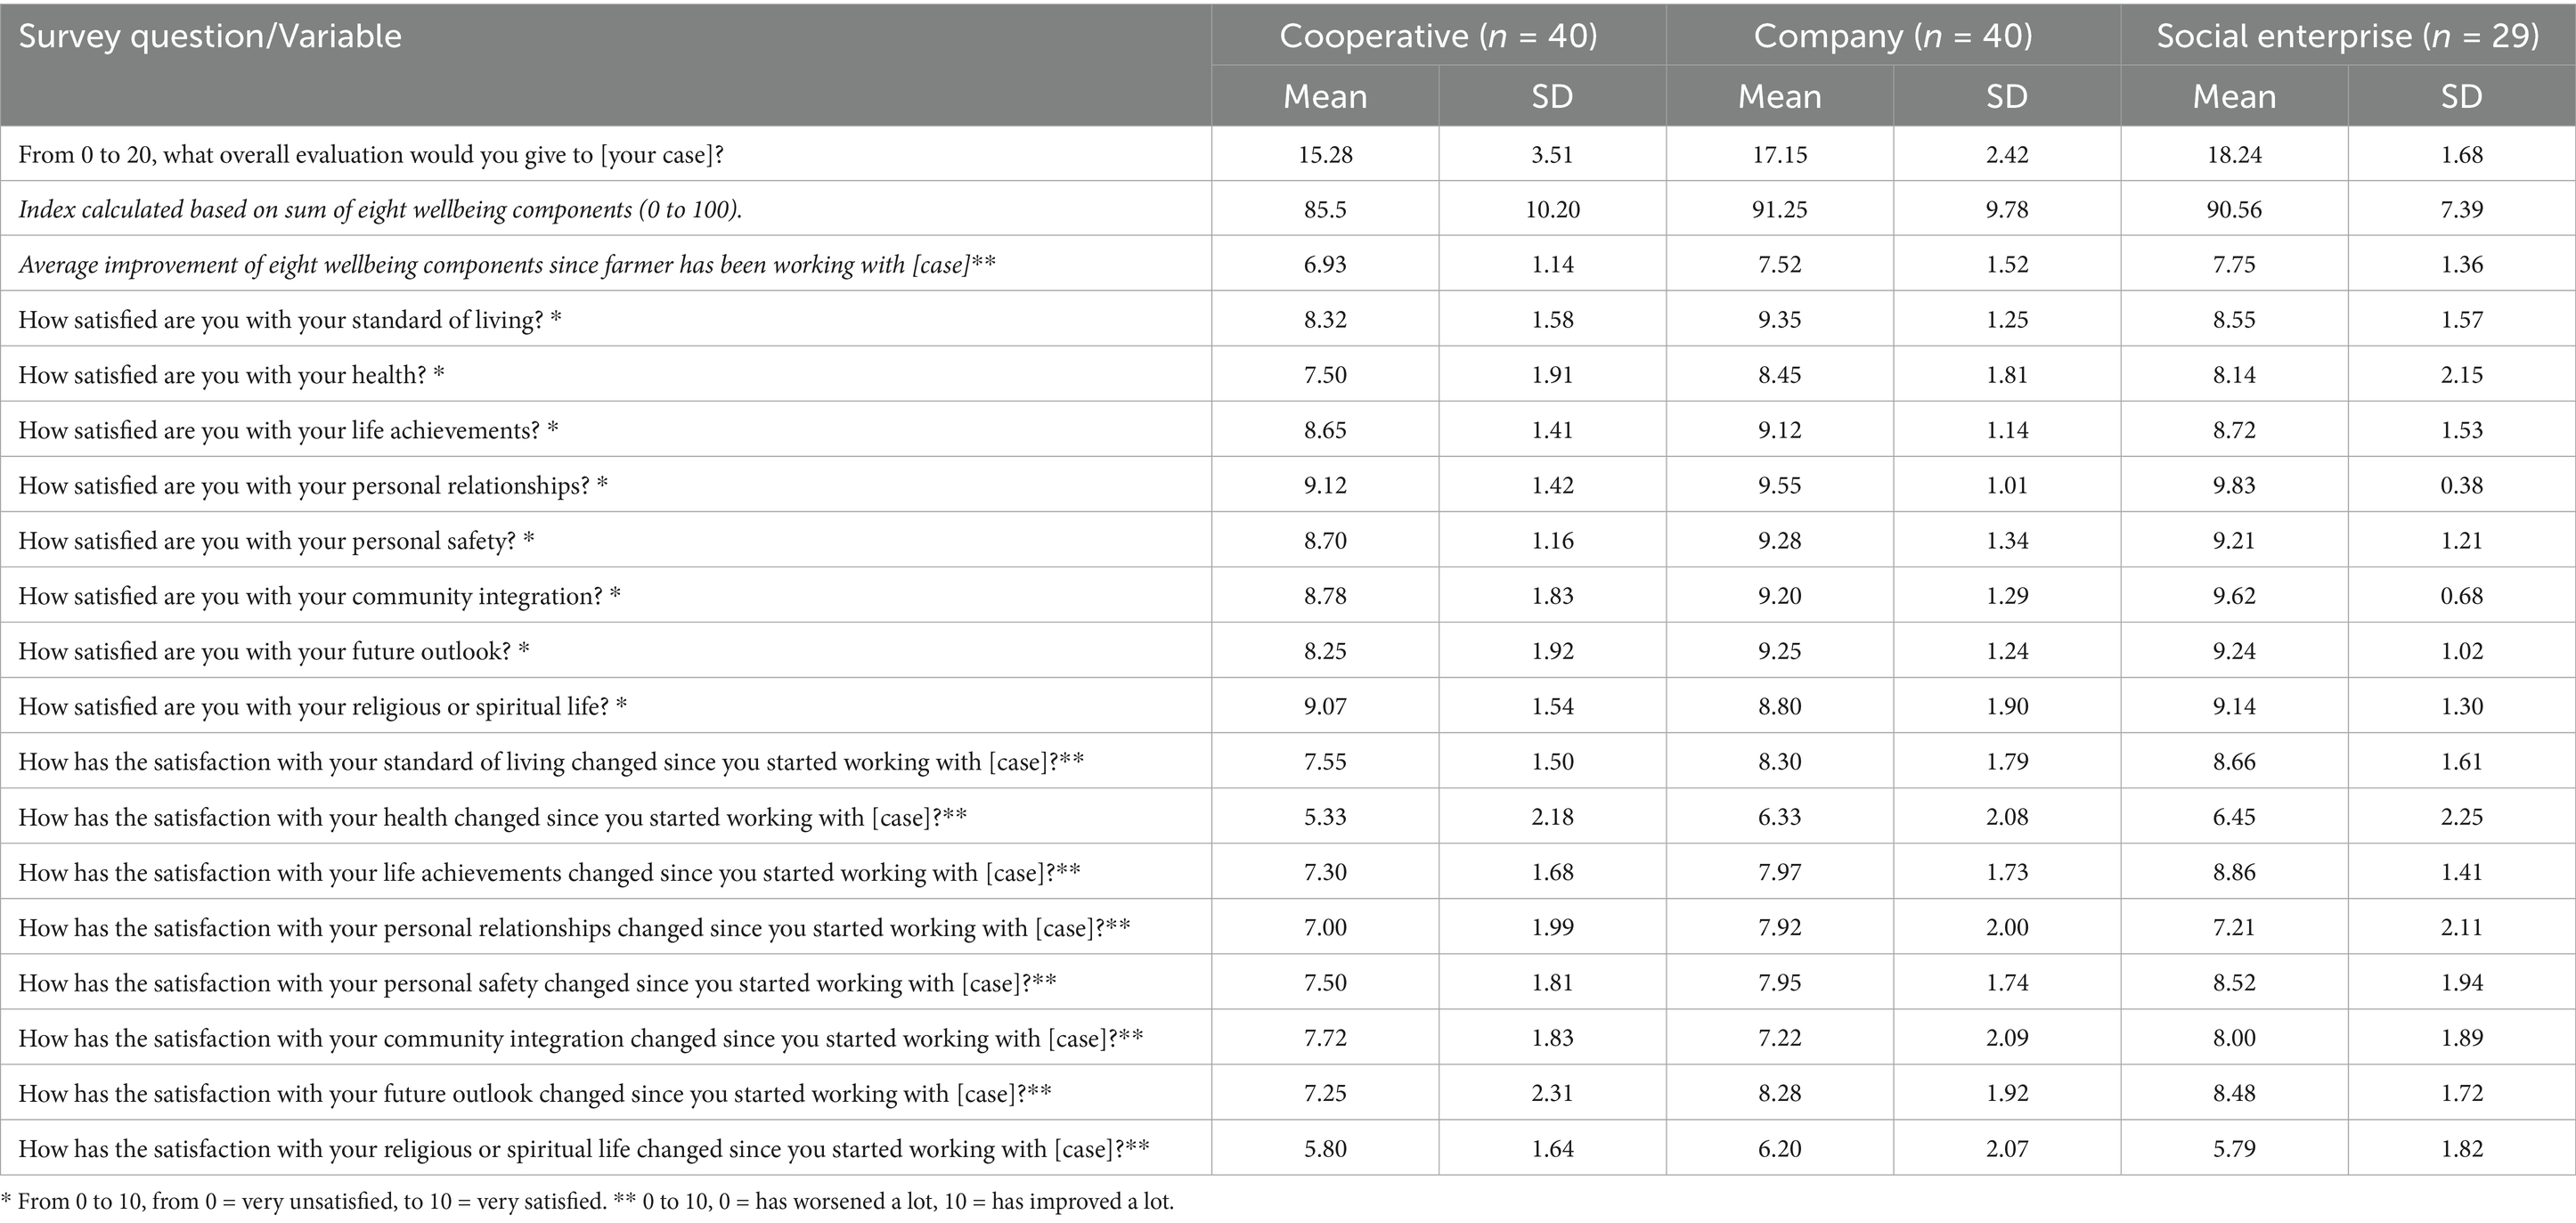Select the Company mean value 91.25

1779,210
